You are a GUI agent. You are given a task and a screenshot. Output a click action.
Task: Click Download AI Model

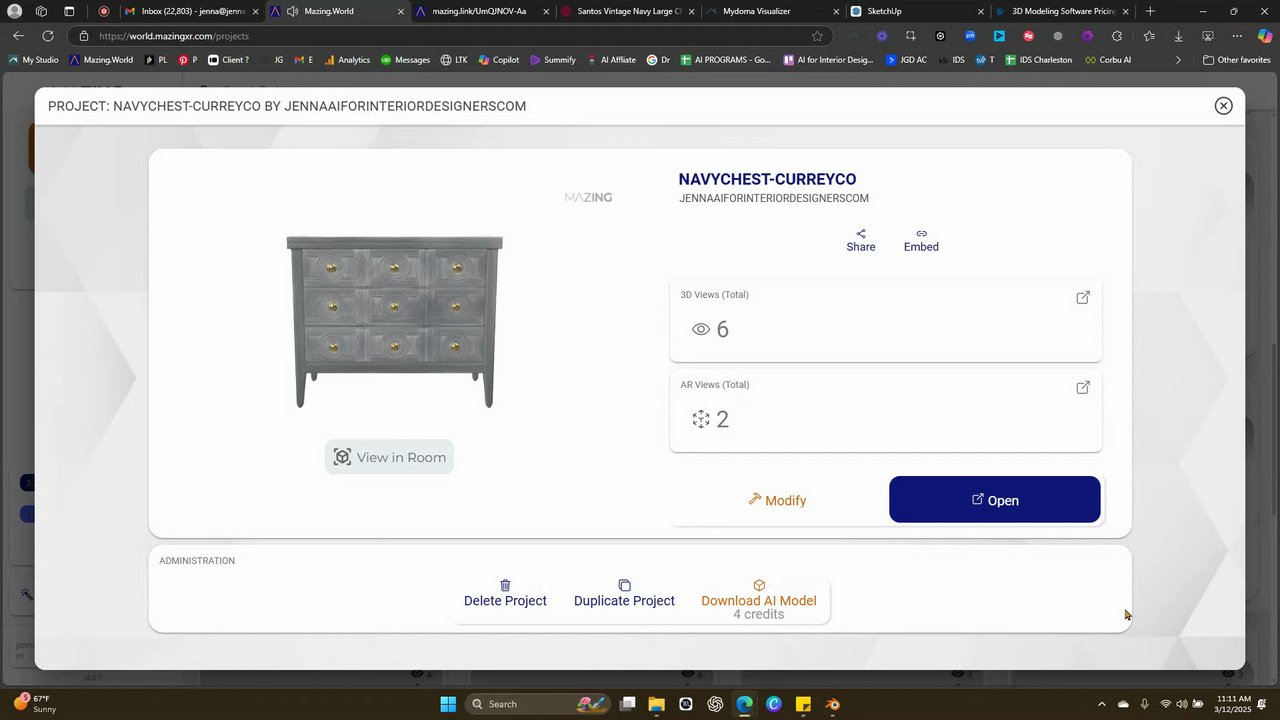pyautogui.click(x=759, y=593)
